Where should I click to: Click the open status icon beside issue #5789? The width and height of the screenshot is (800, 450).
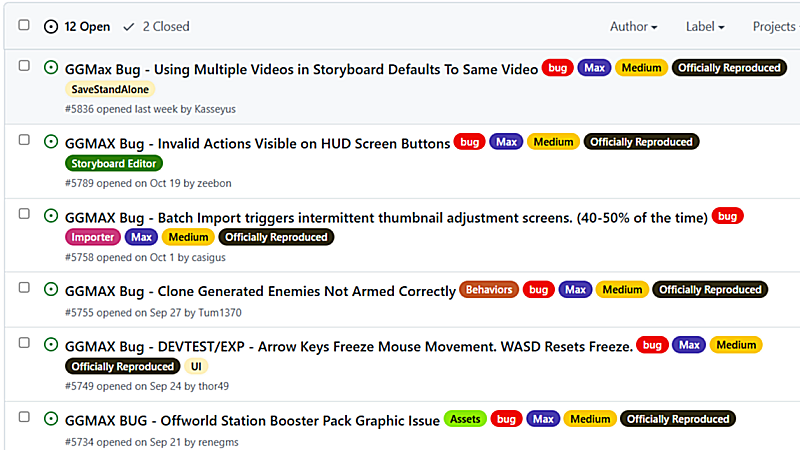(51, 142)
